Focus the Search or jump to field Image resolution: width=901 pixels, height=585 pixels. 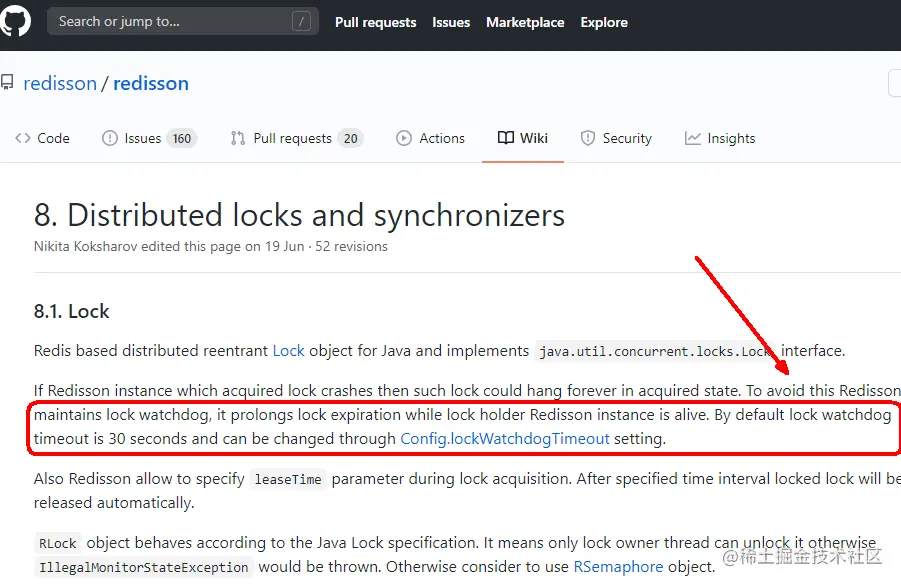tap(183, 22)
